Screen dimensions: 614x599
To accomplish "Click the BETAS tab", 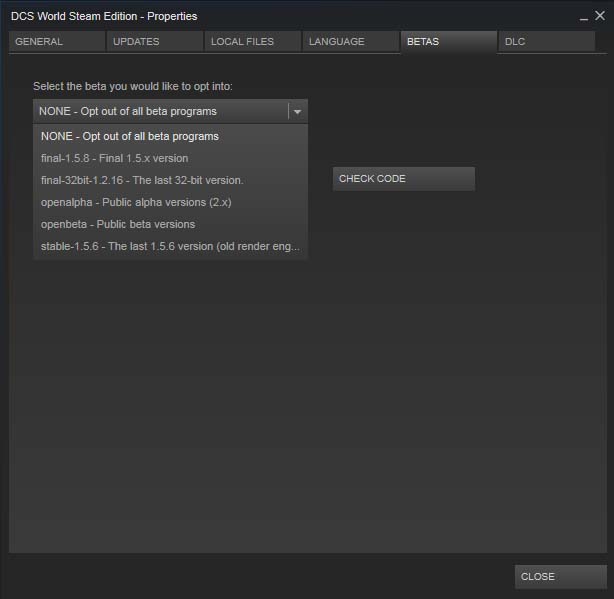I will point(449,41).
